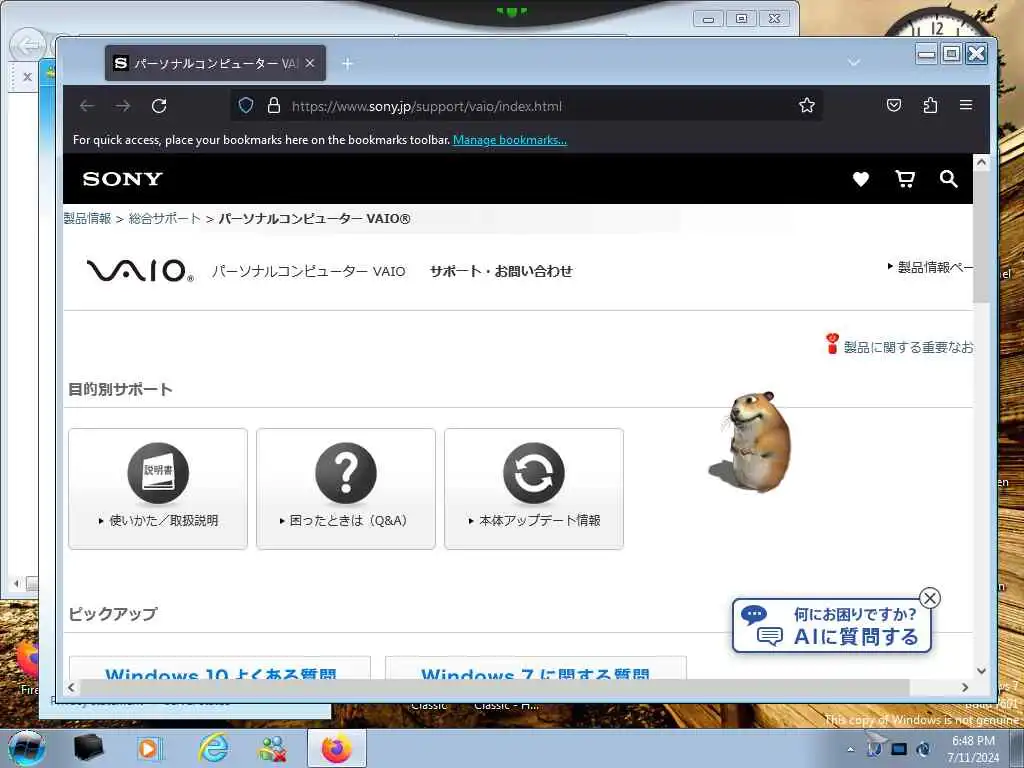Open tracking protection shield icon
The width and height of the screenshot is (1024, 768).
[246, 105]
